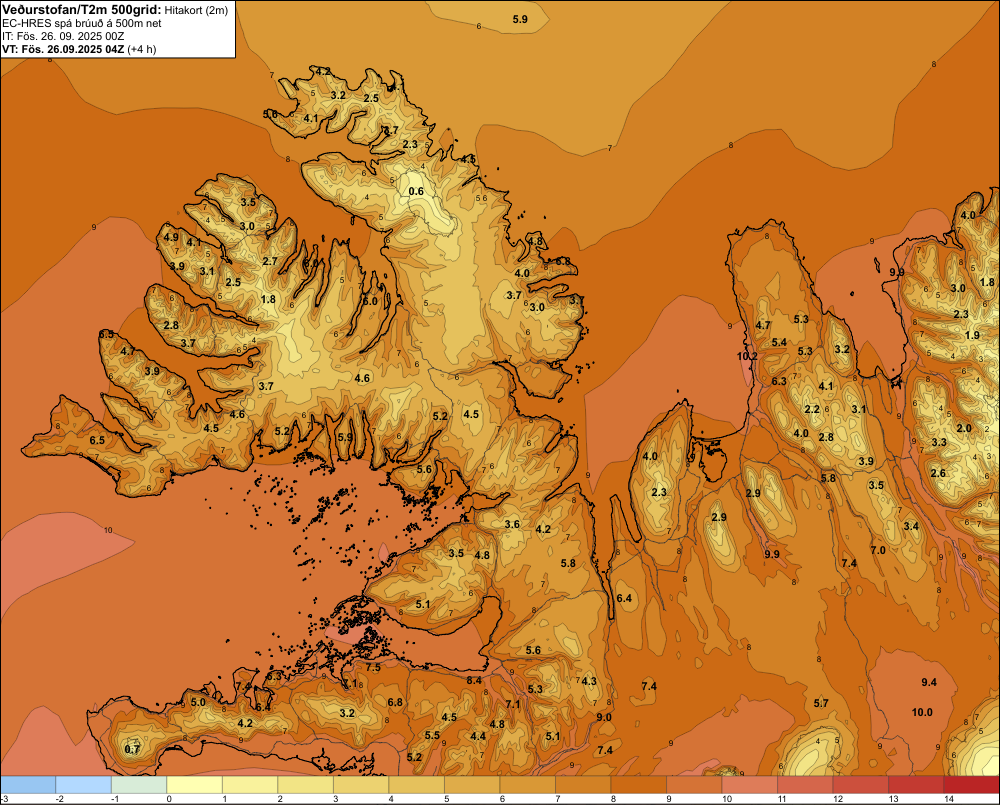
Task: Click the 3.4 temperature value on the map
Action: point(911,526)
